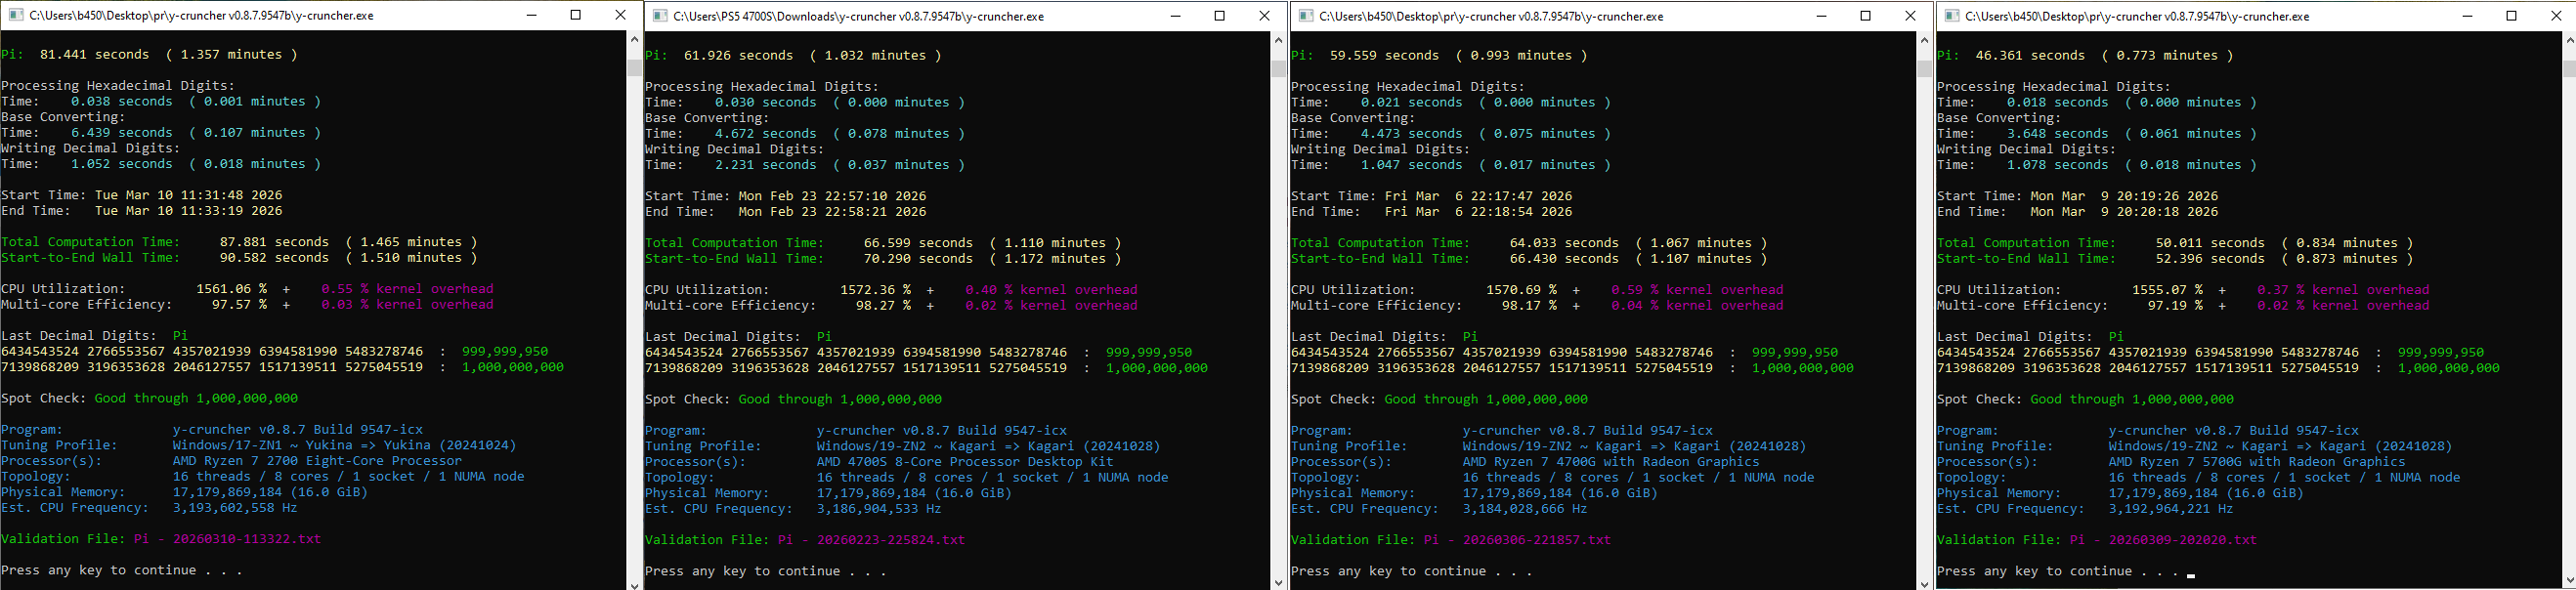Focus the PS5 4700S window by its title text
The height and width of the screenshot is (590, 2576).
tap(858, 16)
